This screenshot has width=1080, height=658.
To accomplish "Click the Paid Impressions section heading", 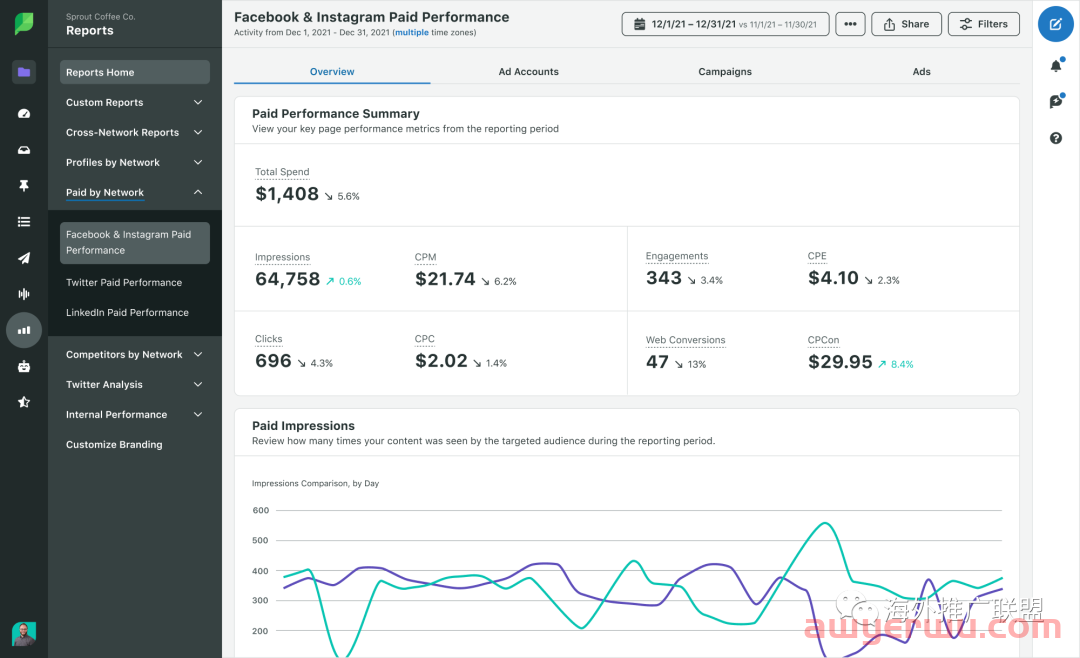I will coord(303,426).
